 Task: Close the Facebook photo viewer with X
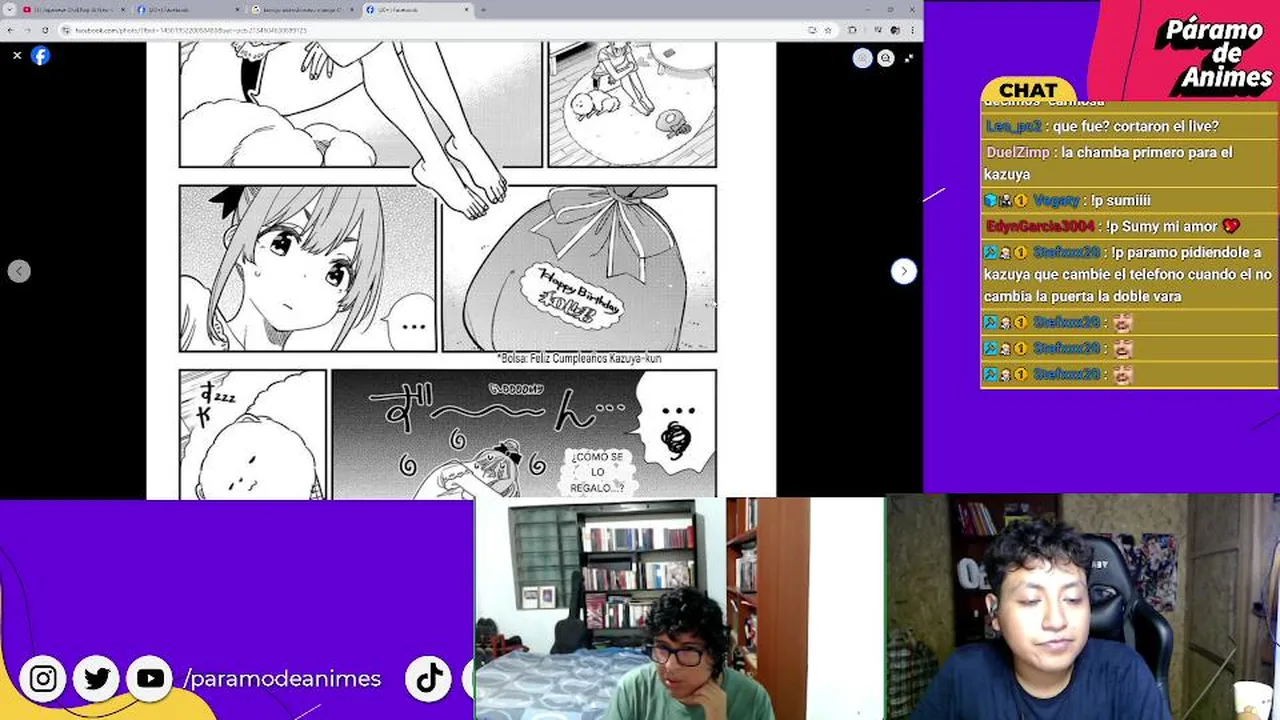pos(17,56)
